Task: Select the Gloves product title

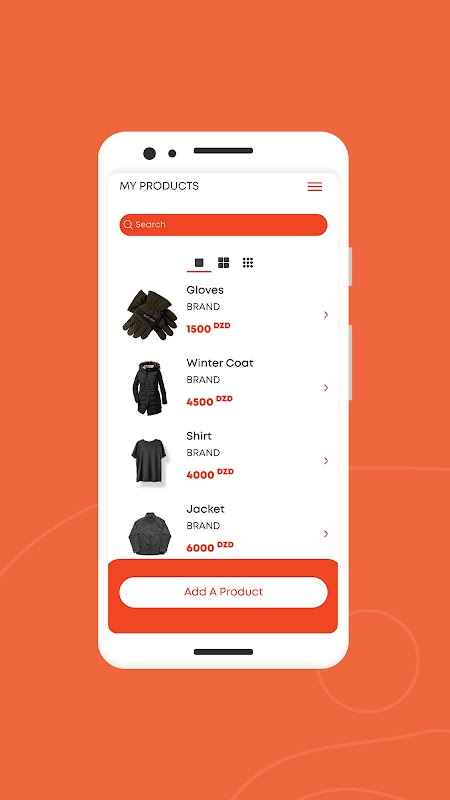Action: [205, 290]
